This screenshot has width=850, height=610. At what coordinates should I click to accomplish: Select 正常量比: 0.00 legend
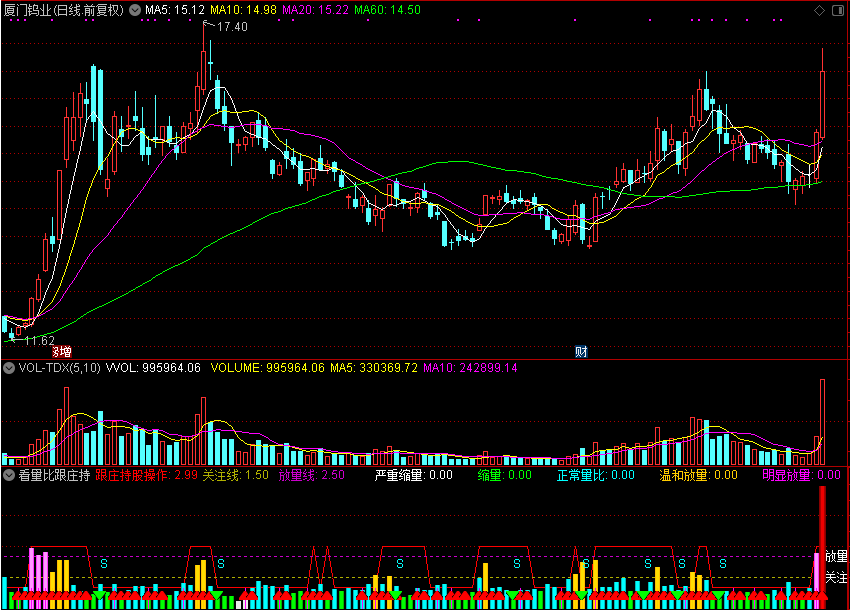596,476
